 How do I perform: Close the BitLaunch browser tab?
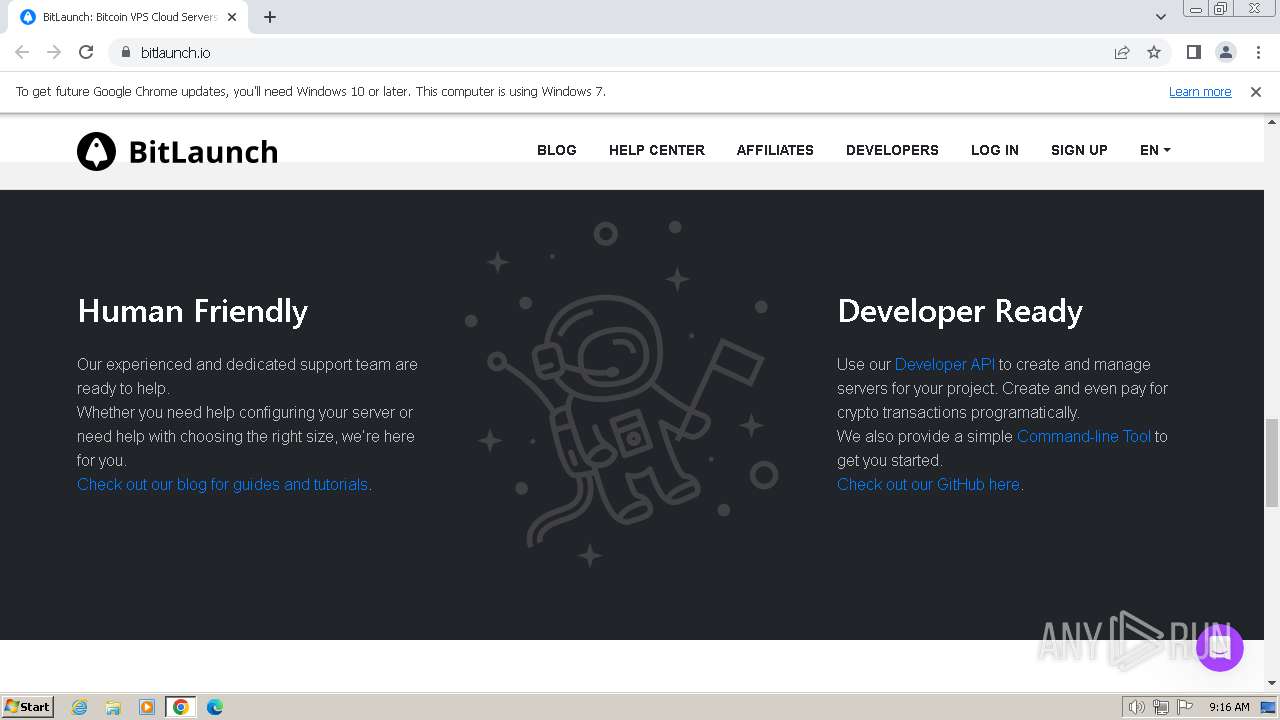tap(232, 17)
